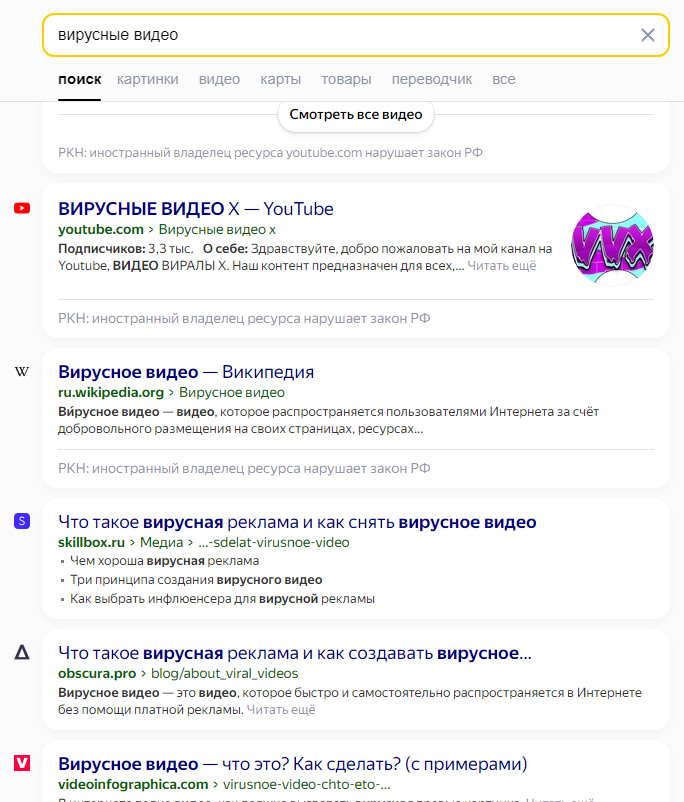Open the 'blog/about_viral_videos' breadcrumb
The image size is (684, 802).
click(x=224, y=674)
